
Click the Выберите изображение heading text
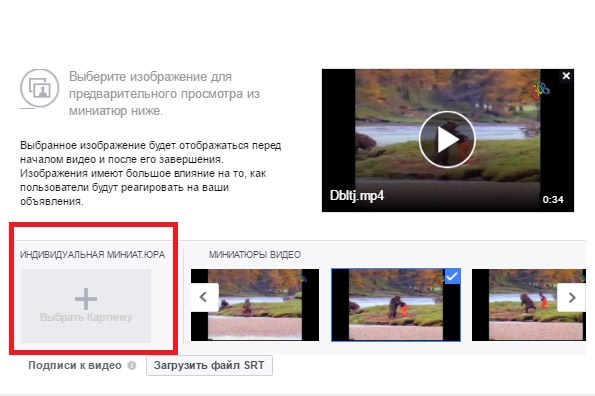[x=164, y=94]
